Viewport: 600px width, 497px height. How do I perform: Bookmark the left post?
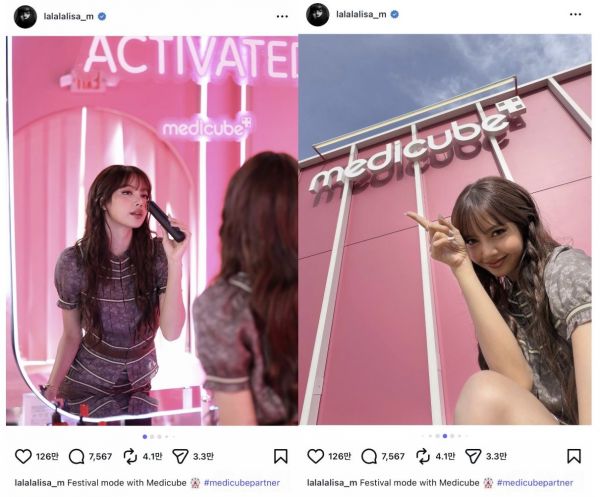[x=280, y=456]
